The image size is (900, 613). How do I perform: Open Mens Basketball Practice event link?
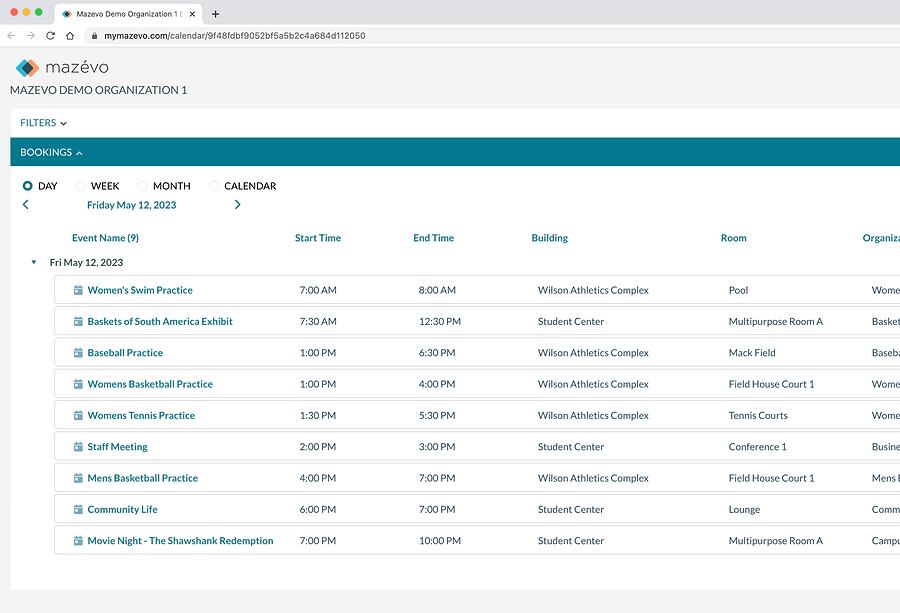pos(142,478)
